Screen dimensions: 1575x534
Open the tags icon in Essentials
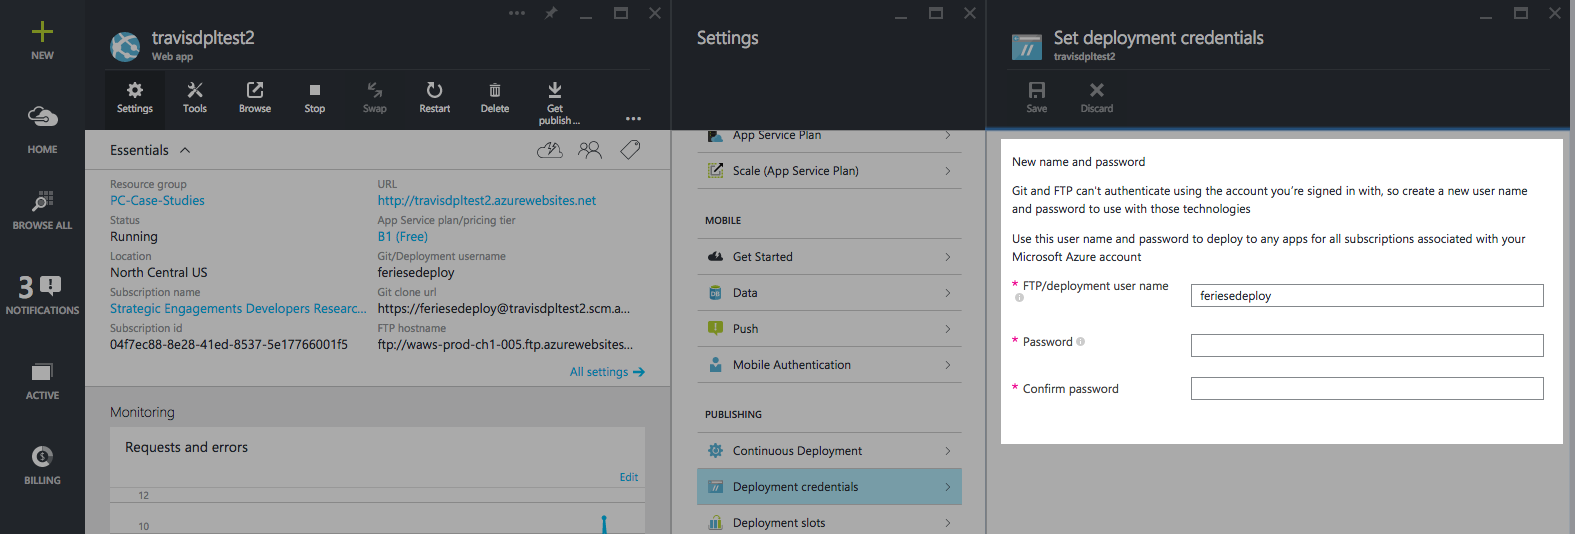[630, 150]
